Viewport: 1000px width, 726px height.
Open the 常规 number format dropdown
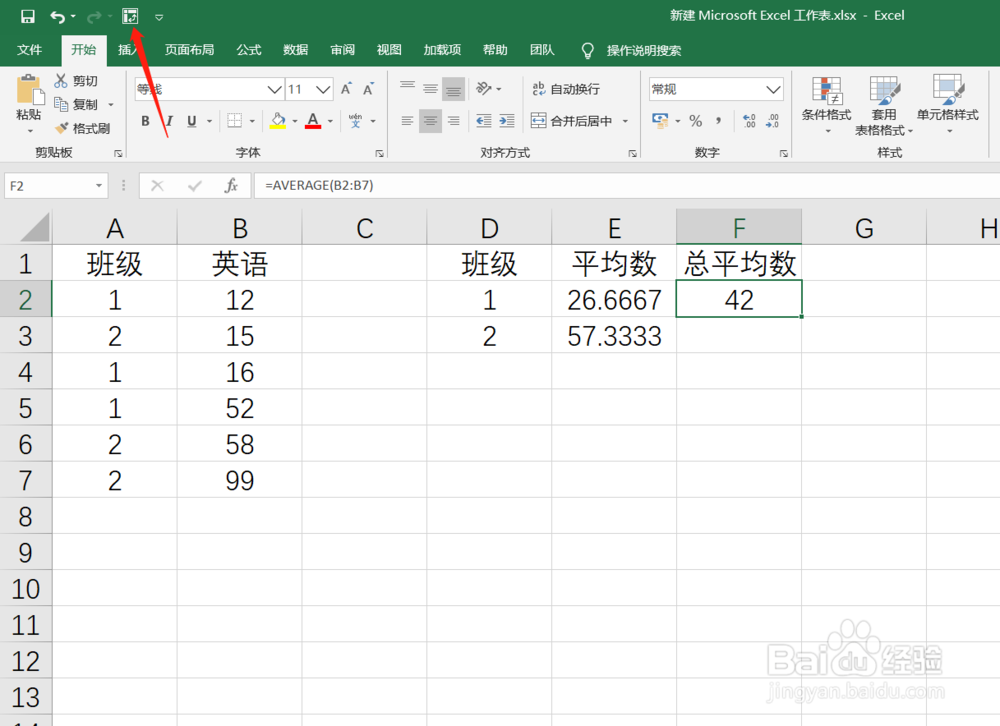715,89
